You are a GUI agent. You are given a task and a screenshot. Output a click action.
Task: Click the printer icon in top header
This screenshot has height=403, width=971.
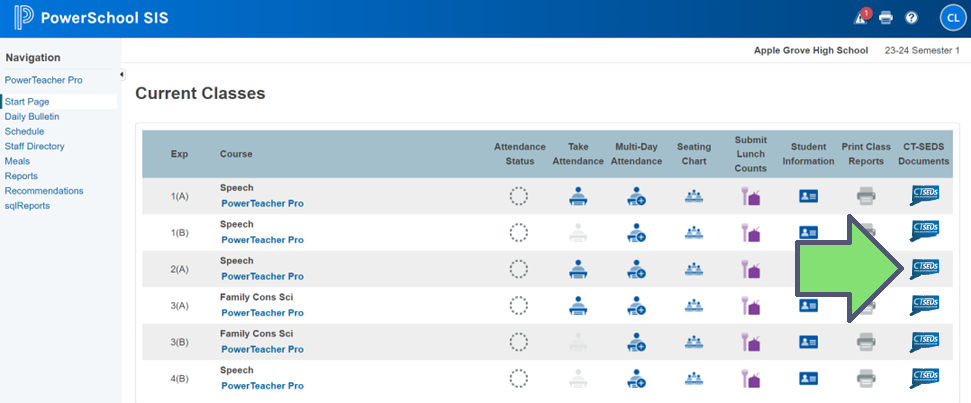[885, 18]
